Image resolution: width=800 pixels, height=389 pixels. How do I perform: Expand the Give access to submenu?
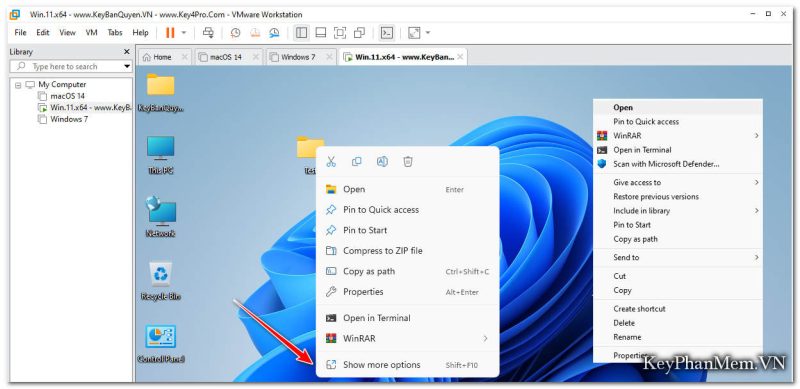pos(678,182)
